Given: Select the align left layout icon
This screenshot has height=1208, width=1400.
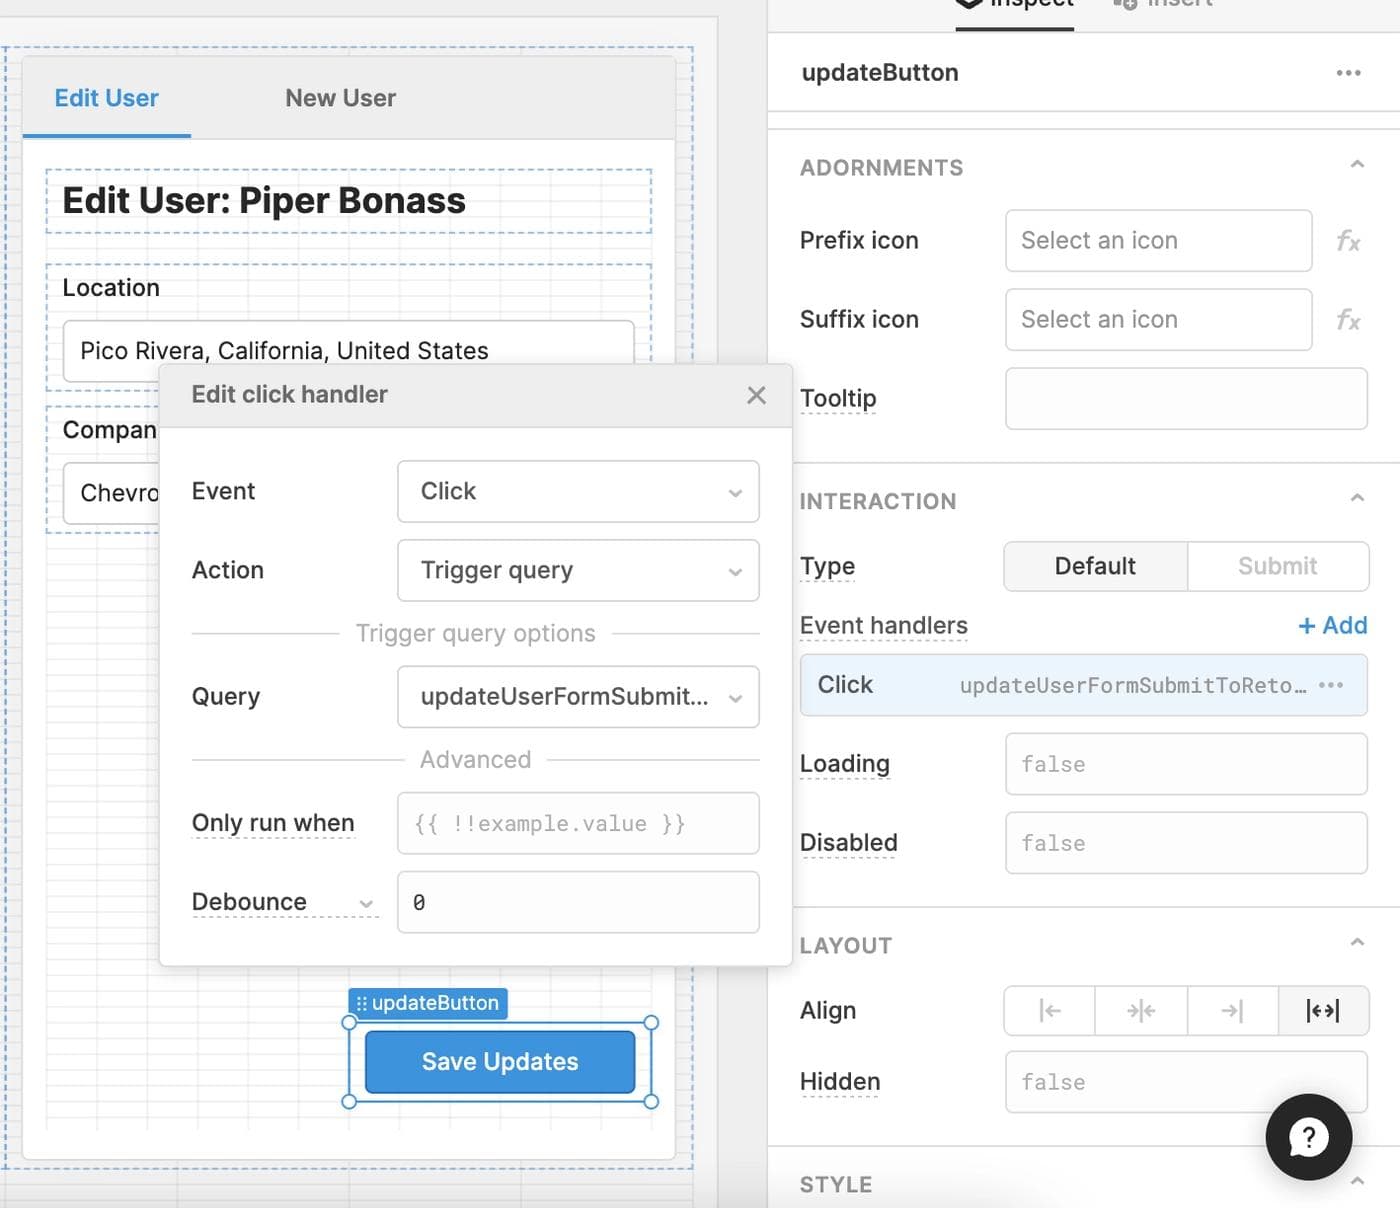Looking at the screenshot, I should (1049, 1011).
